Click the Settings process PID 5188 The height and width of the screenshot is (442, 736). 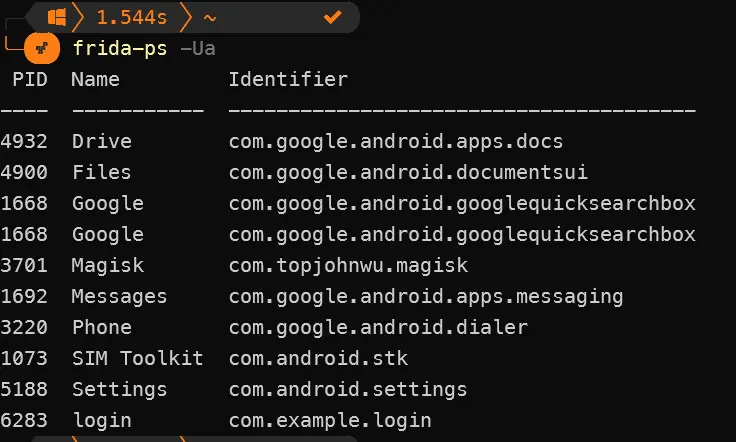[24, 389]
